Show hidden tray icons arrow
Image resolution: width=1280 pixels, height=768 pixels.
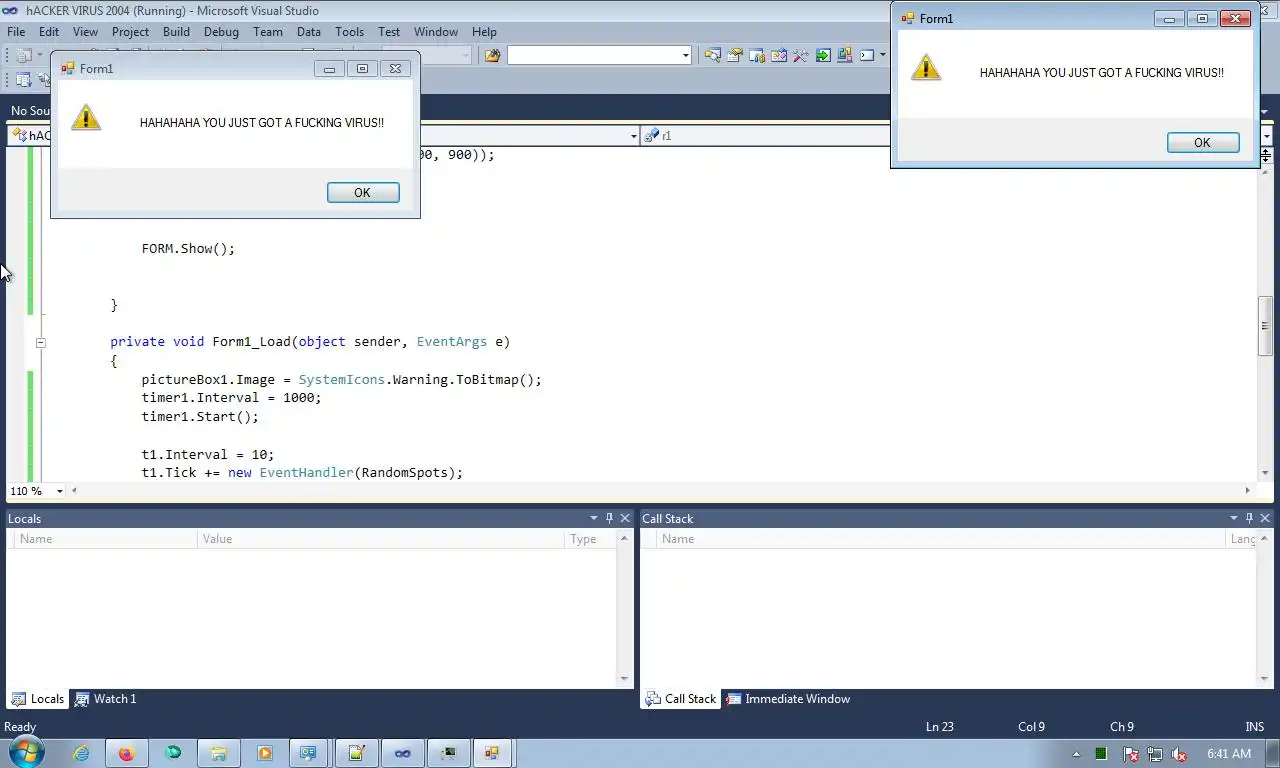point(1077,754)
